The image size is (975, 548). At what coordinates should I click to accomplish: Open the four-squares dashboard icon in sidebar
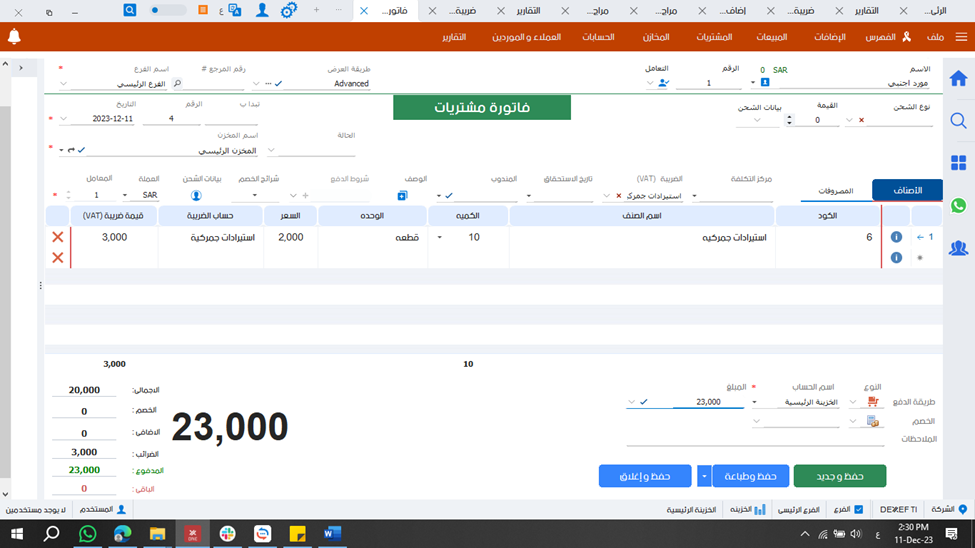pyautogui.click(x=958, y=163)
